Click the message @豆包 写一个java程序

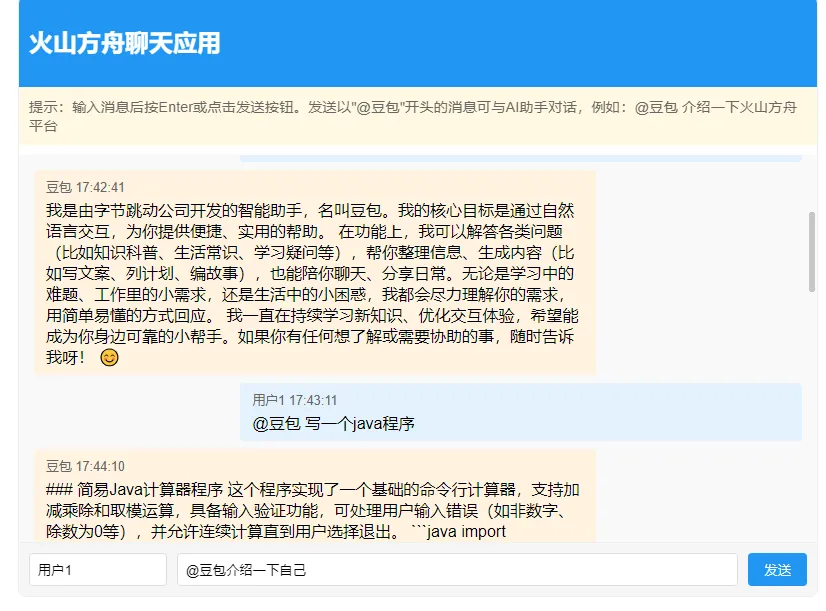[333, 423]
